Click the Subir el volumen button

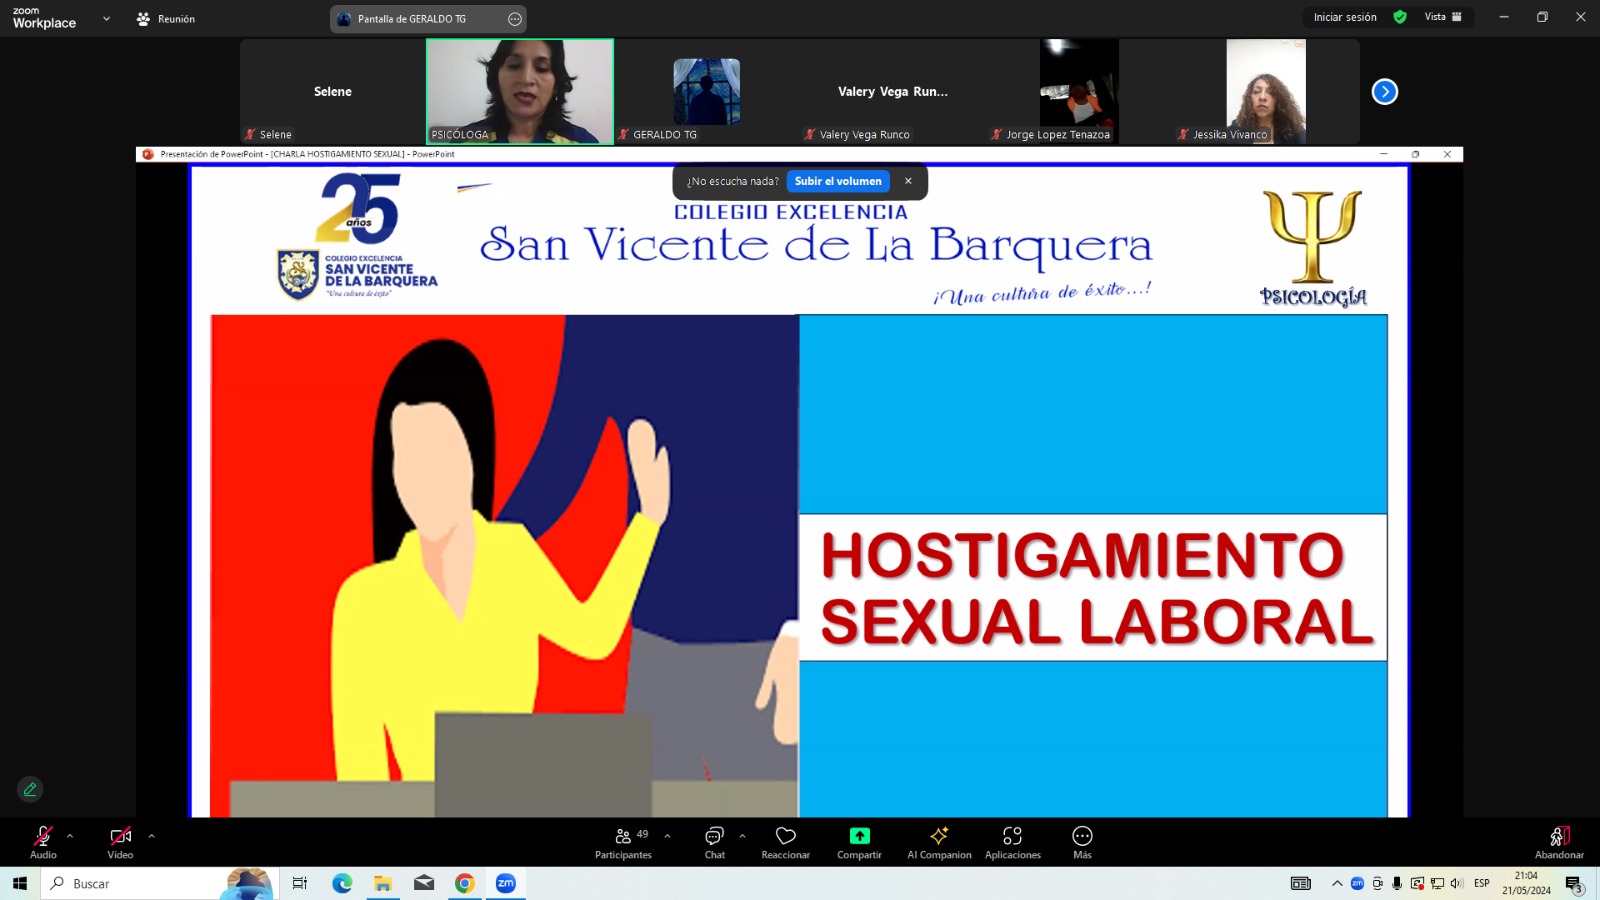click(838, 181)
